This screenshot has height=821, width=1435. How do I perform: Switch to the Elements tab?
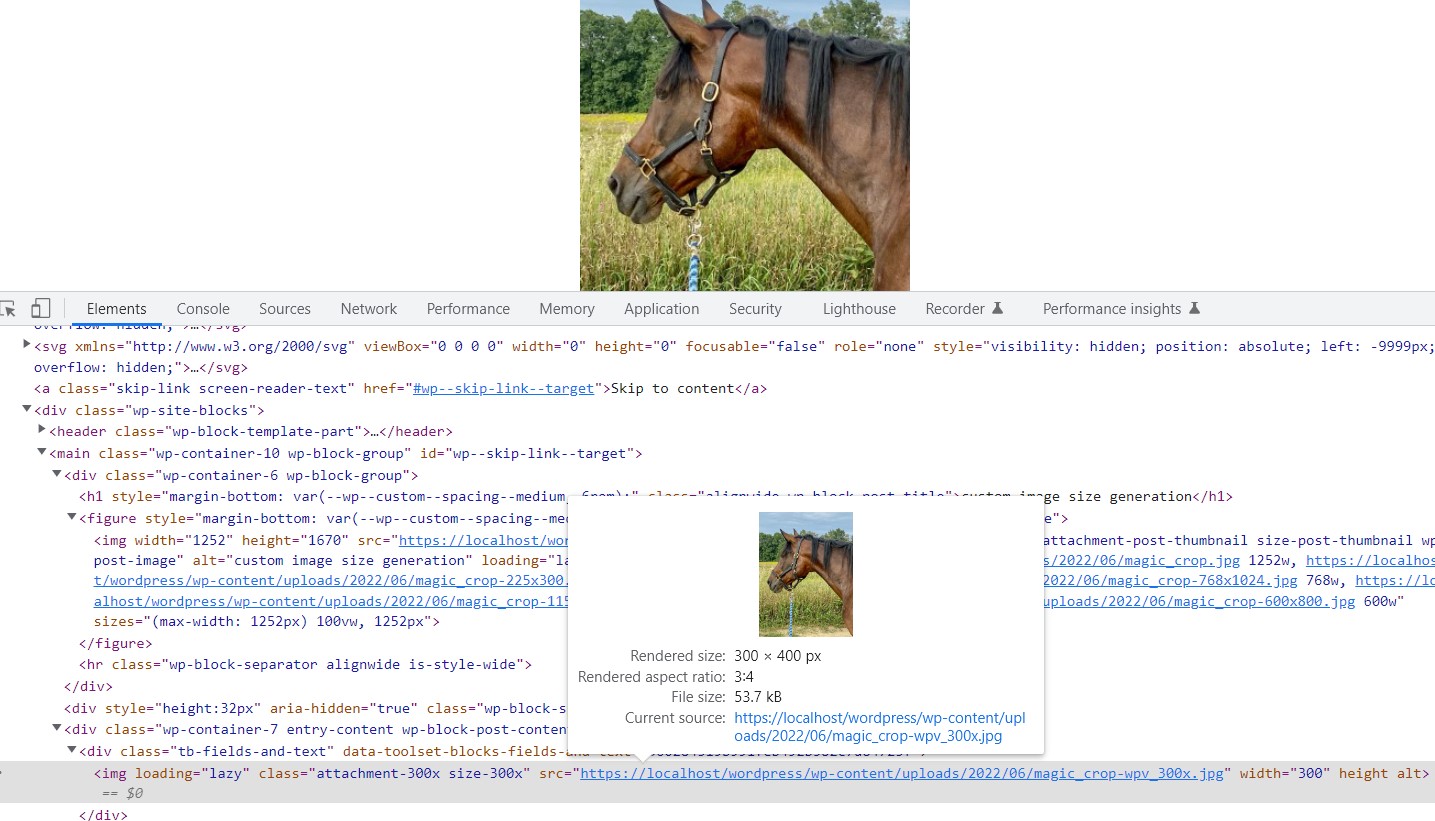click(x=116, y=309)
